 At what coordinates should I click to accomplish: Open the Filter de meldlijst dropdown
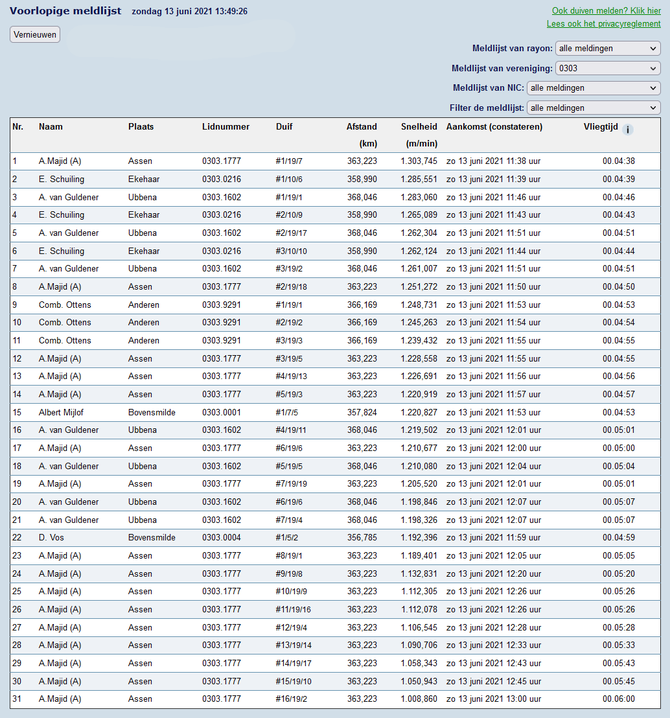click(x=594, y=108)
